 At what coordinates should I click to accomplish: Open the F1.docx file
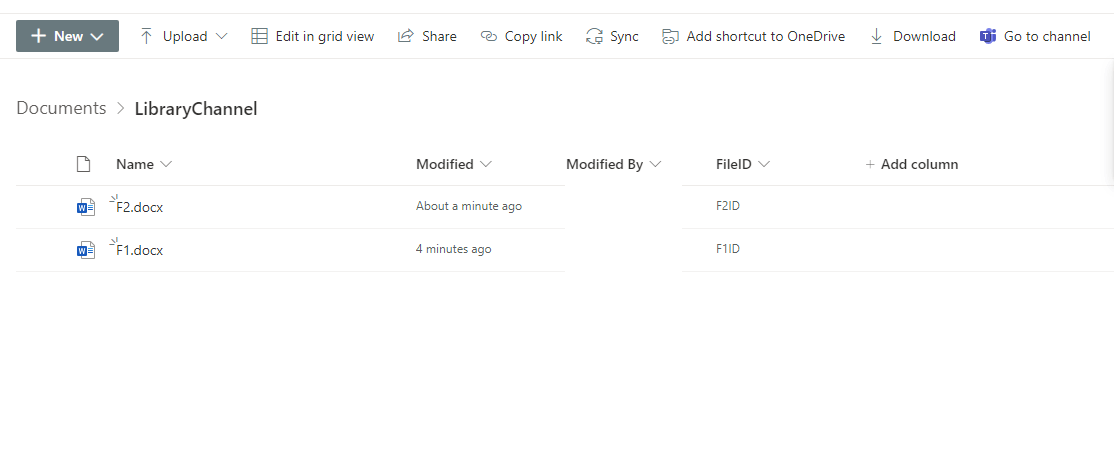click(139, 250)
